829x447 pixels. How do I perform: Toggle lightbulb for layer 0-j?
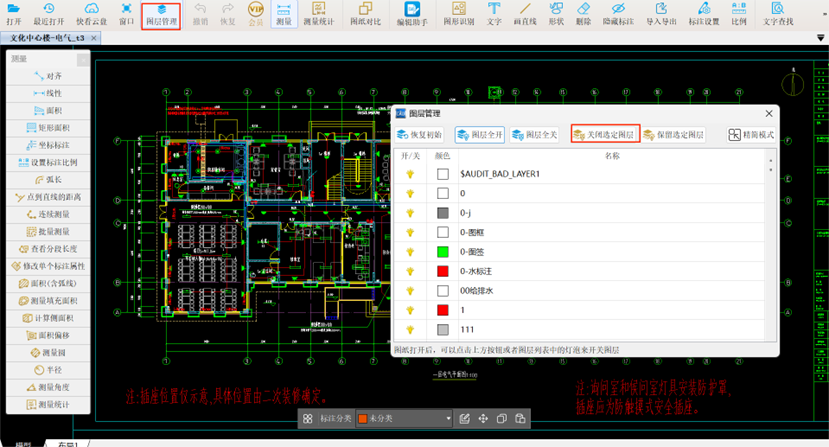410,213
